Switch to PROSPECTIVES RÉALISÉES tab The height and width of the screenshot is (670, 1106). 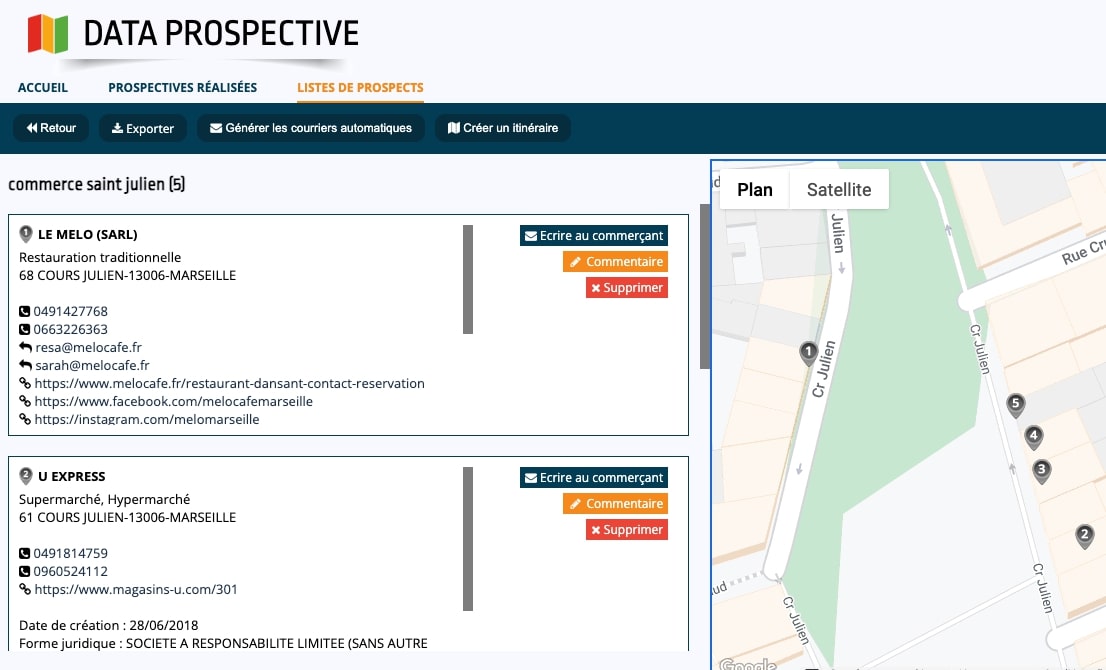[182, 88]
